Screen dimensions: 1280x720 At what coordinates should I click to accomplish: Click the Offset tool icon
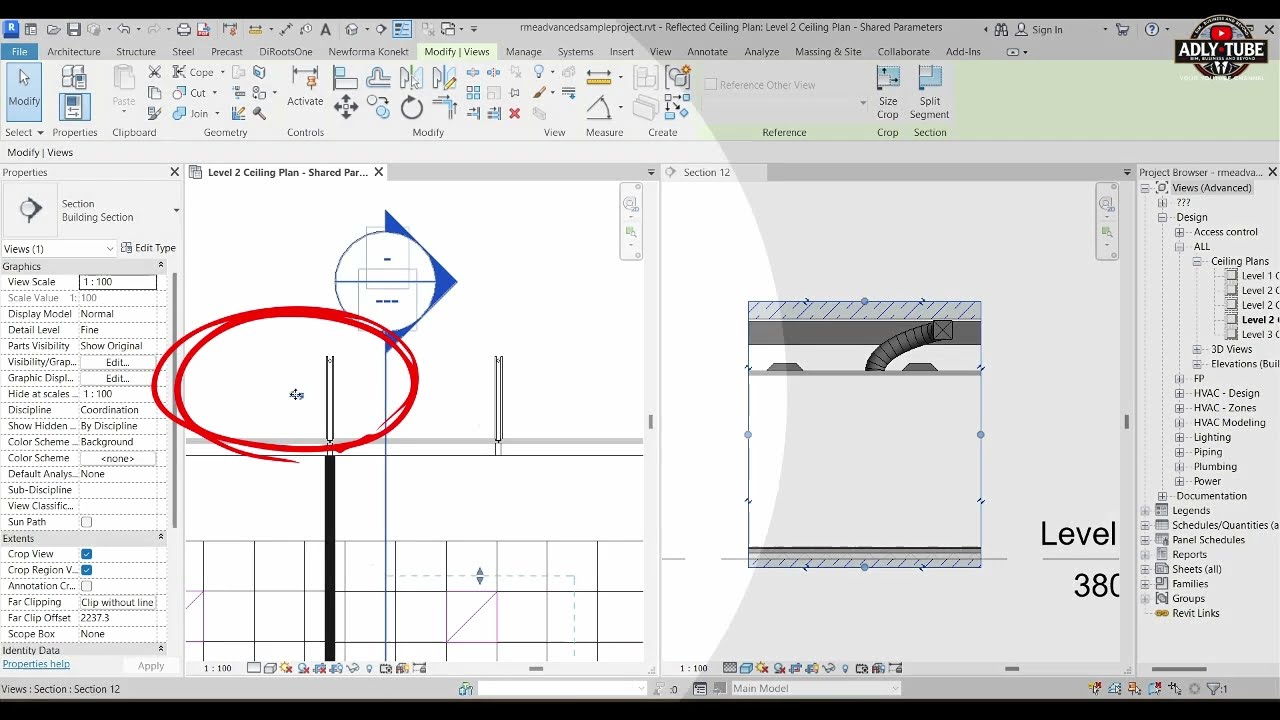pos(378,77)
